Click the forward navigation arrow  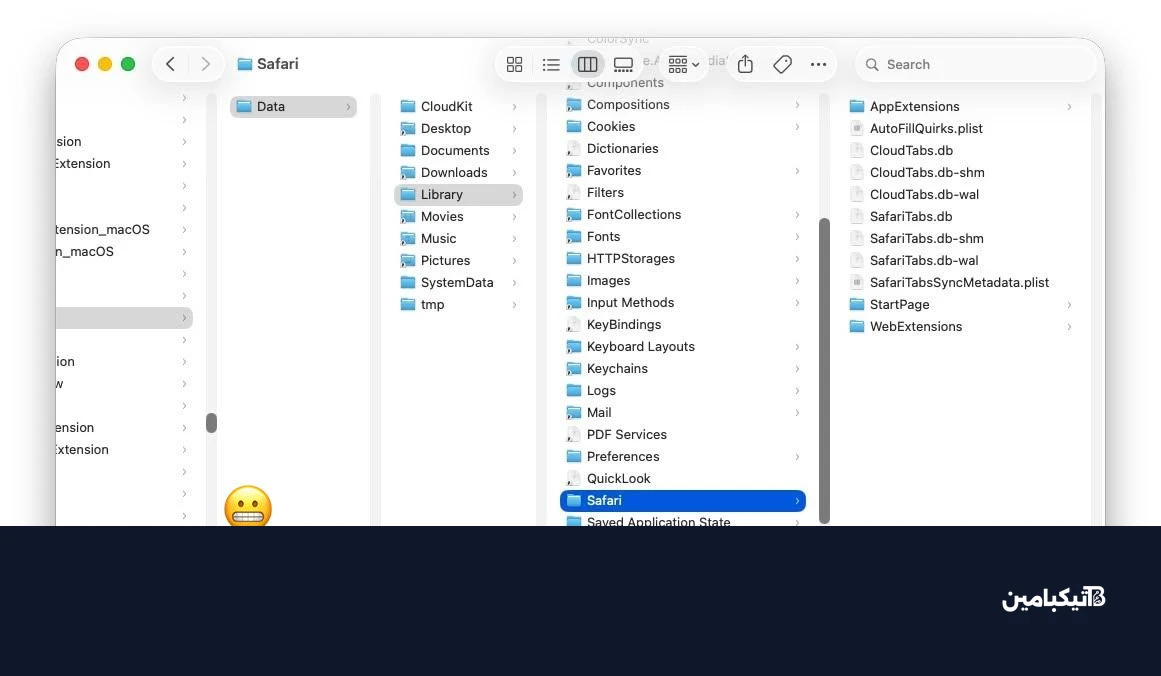[205, 63]
